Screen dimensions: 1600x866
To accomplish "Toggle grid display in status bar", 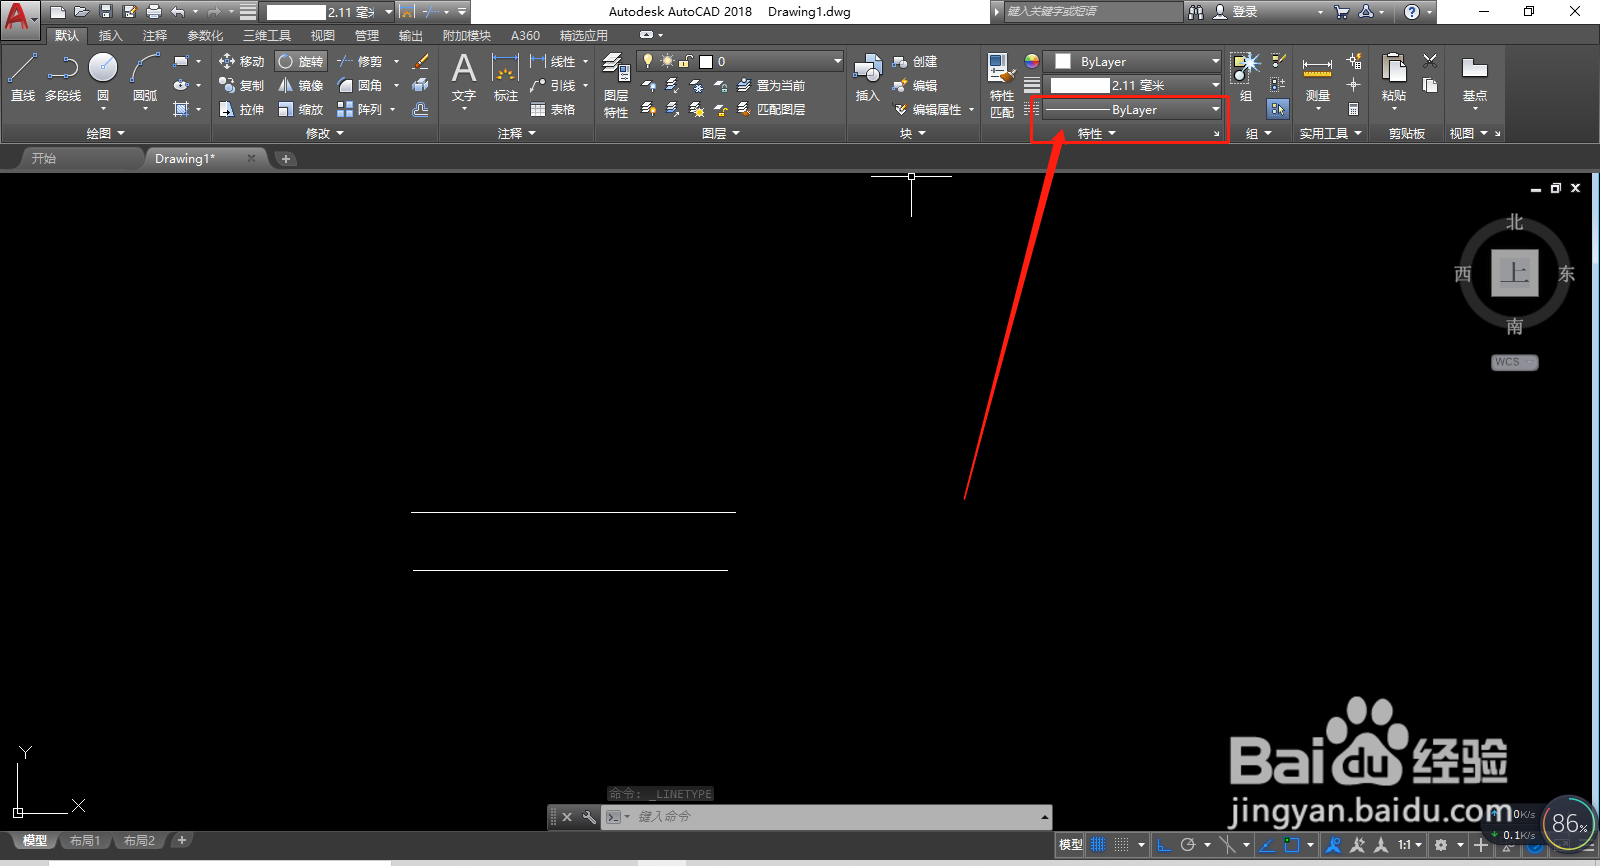I will 1098,845.
